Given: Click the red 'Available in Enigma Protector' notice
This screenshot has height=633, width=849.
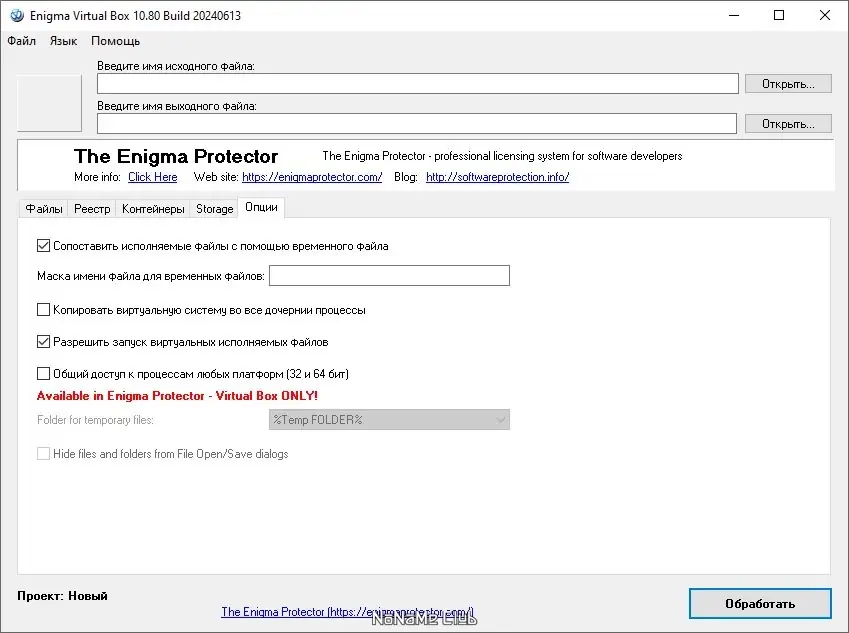Looking at the screenshot, I should click(x=177, y=396).
